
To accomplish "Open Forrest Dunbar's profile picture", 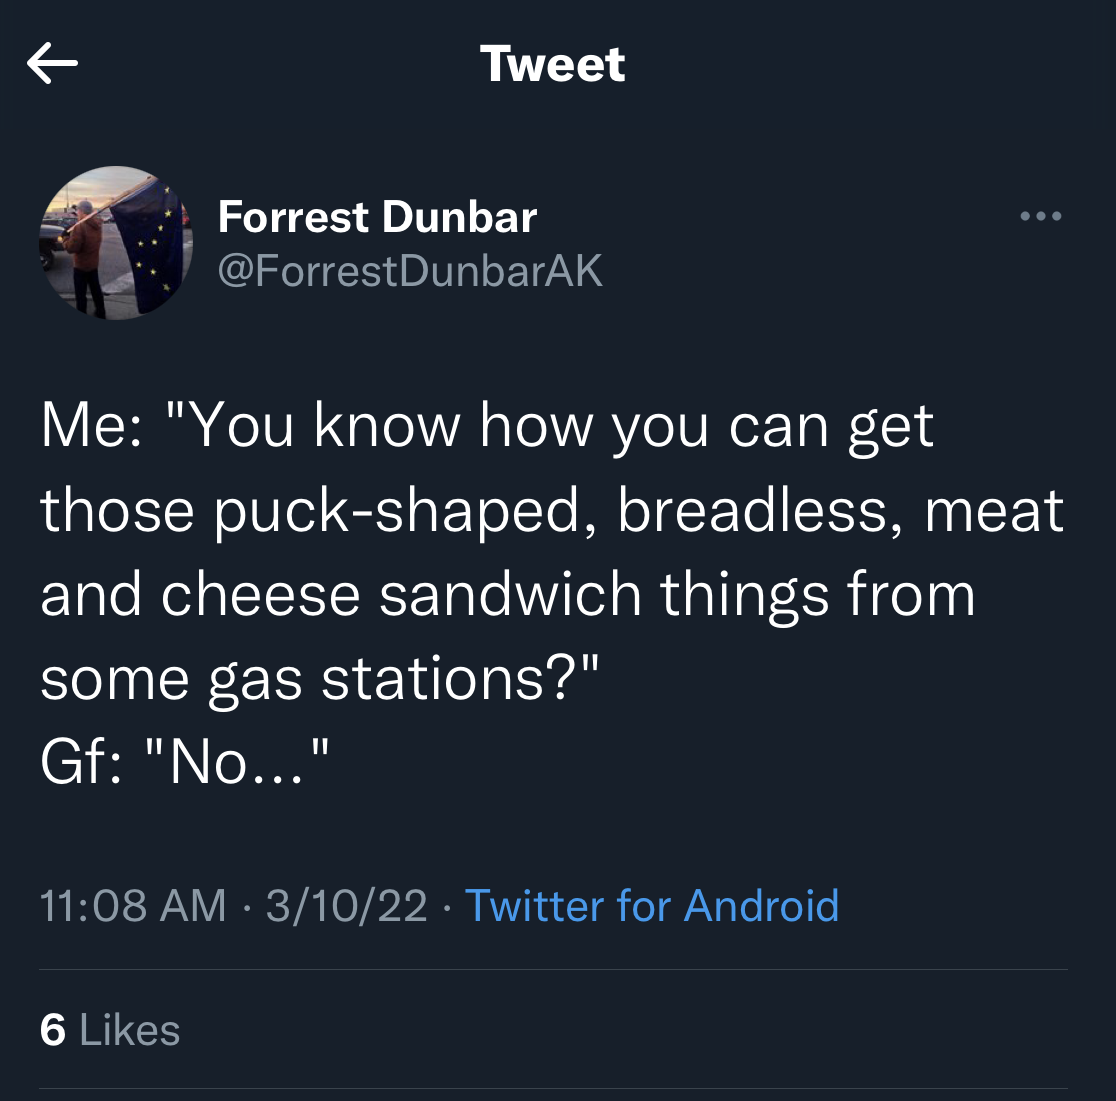I will [x=116, y=243].
